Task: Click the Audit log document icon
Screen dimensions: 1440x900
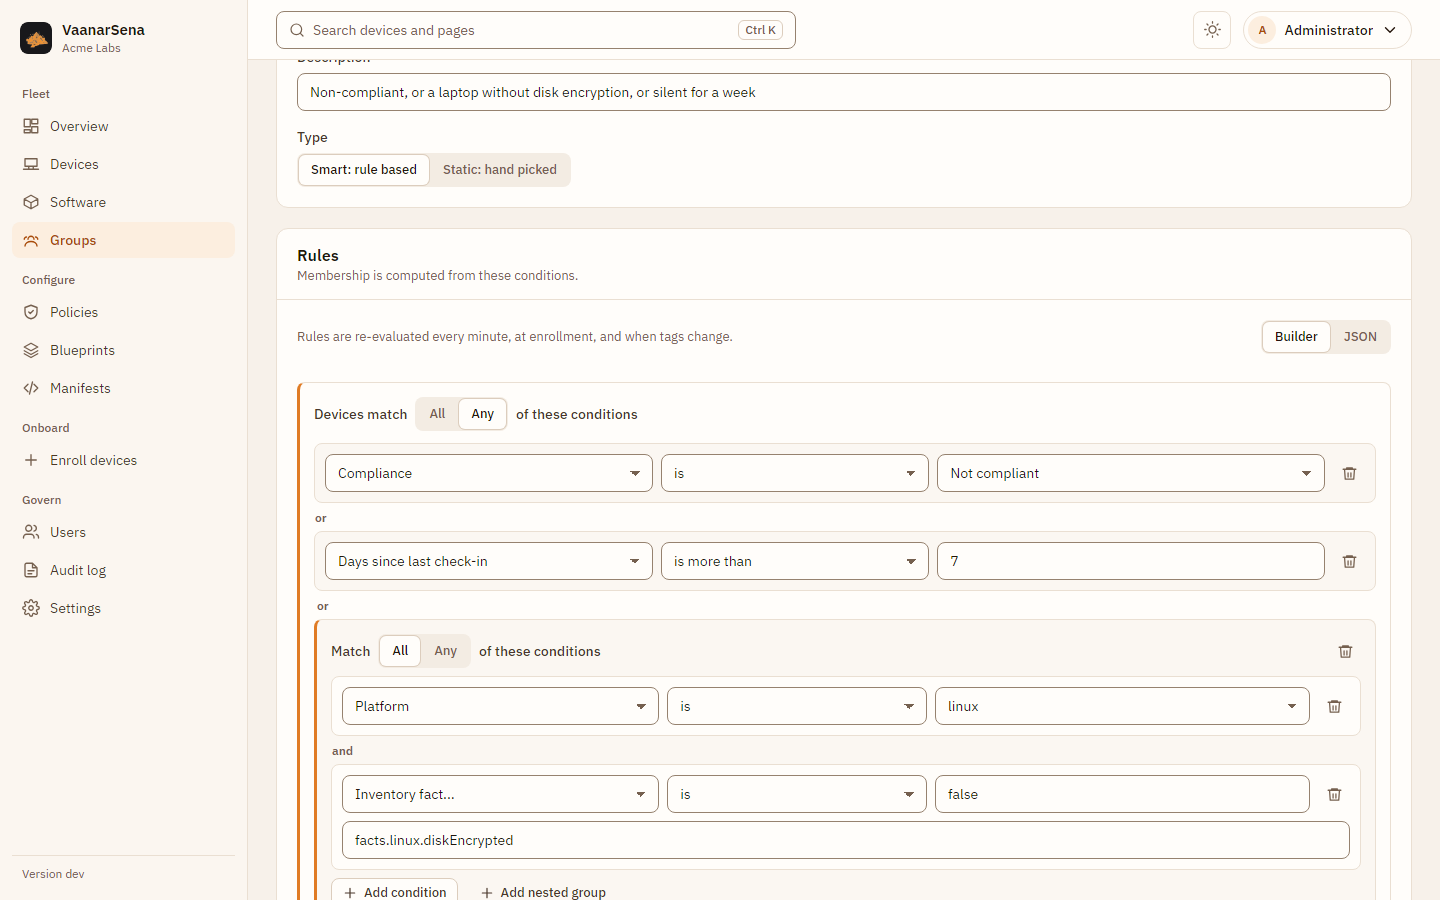Action: pyautogui.click(x=31, y=570)
